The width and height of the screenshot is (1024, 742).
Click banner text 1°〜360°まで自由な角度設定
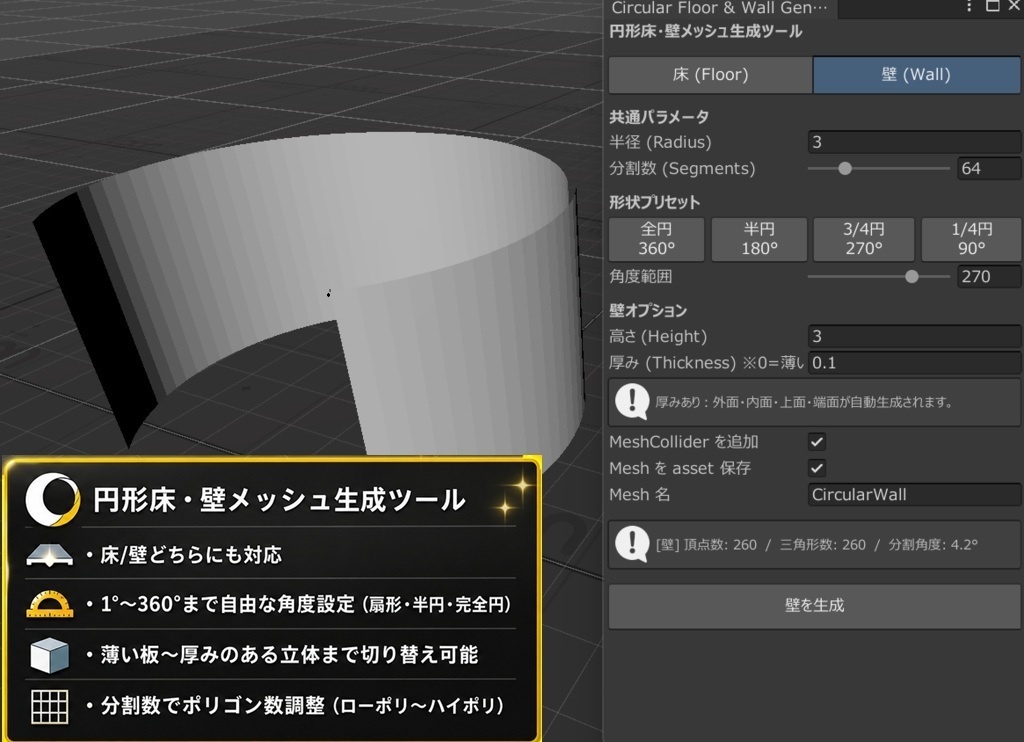[x=227, y=604]
